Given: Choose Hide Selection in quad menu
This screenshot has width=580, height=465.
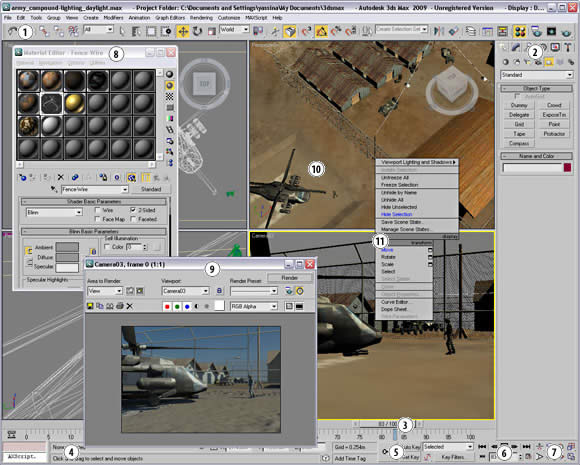Looking at the screenshot, I should point(396,214).
